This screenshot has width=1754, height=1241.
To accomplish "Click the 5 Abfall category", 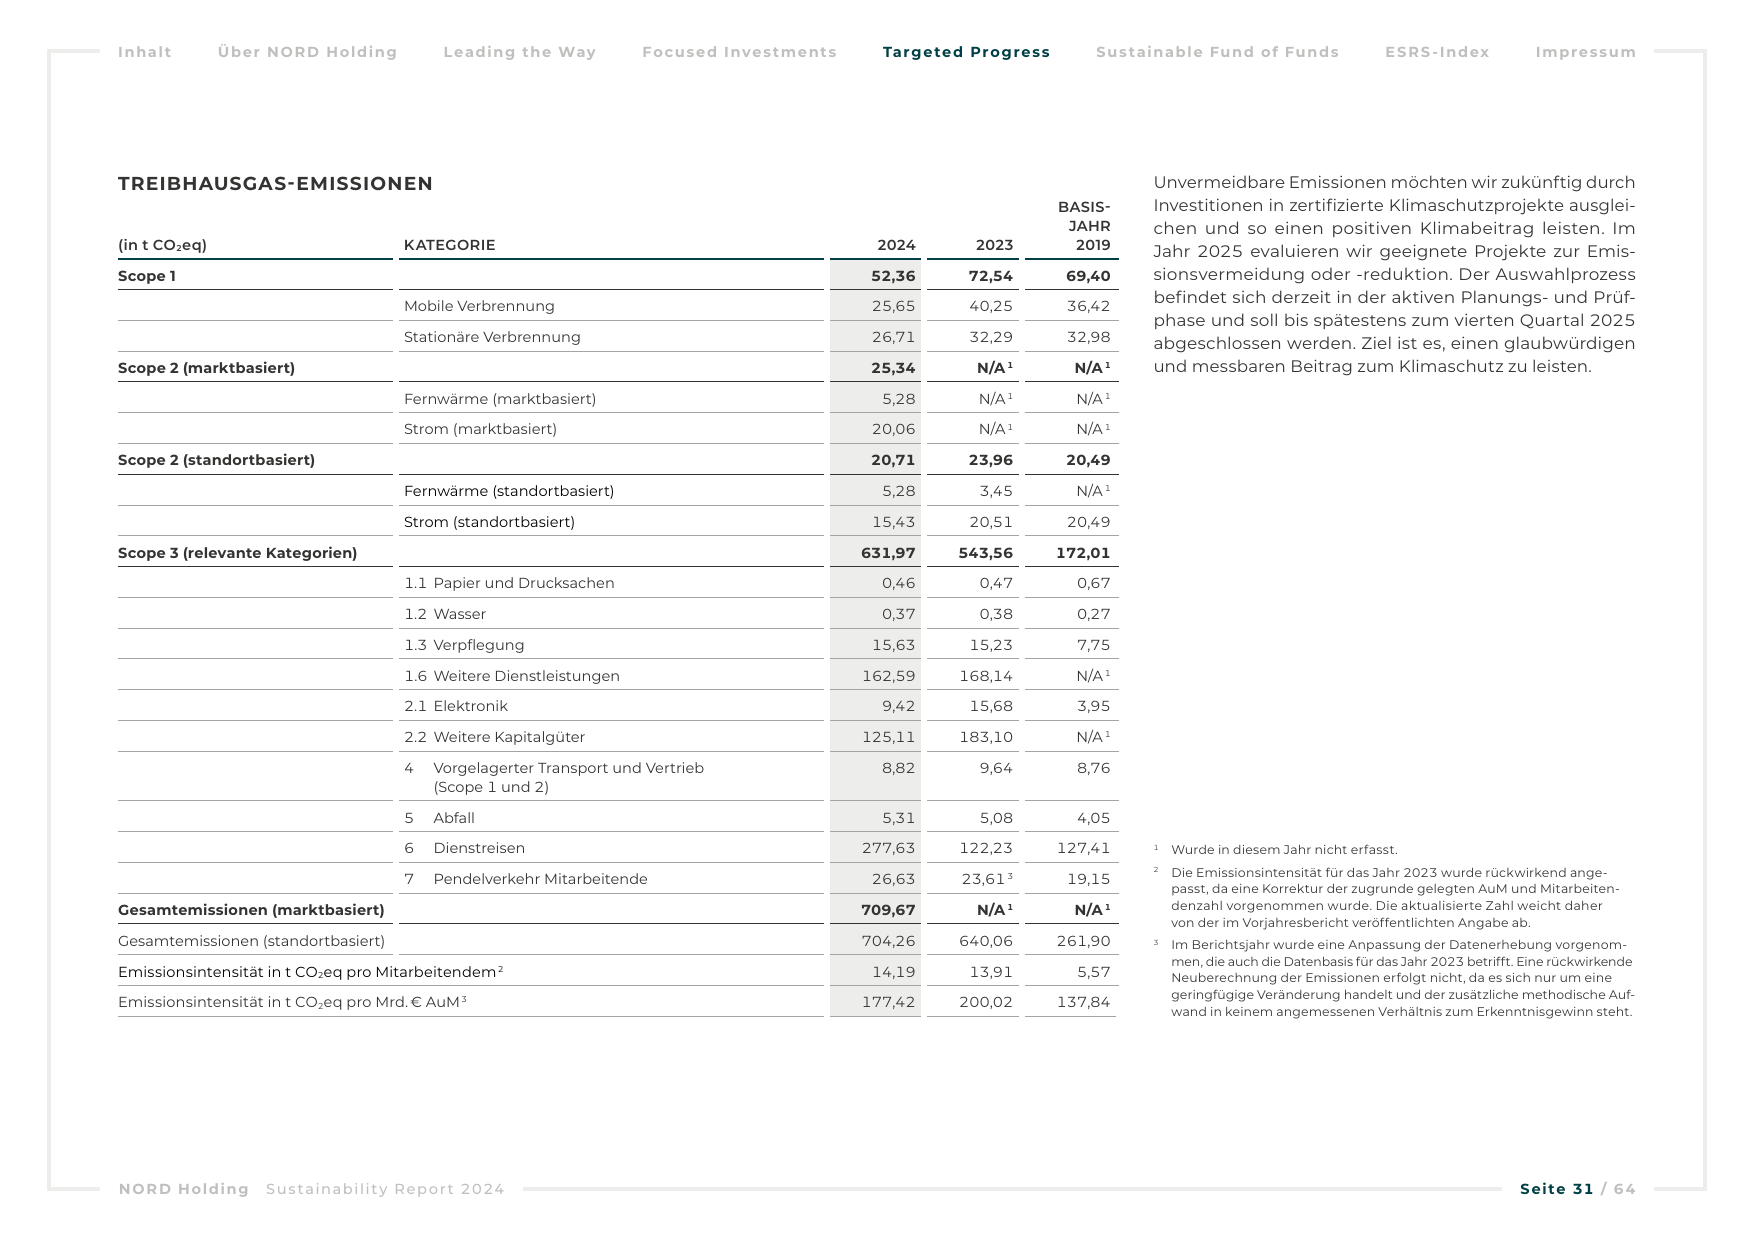I will click(439, 818).
